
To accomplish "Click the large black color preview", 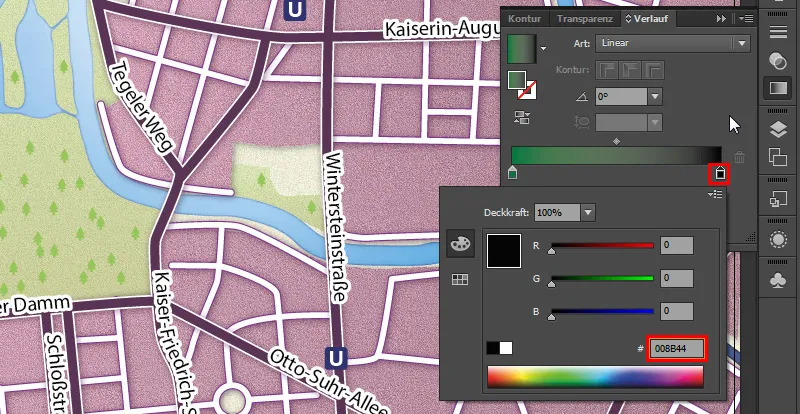I will (x=504, y=251).
